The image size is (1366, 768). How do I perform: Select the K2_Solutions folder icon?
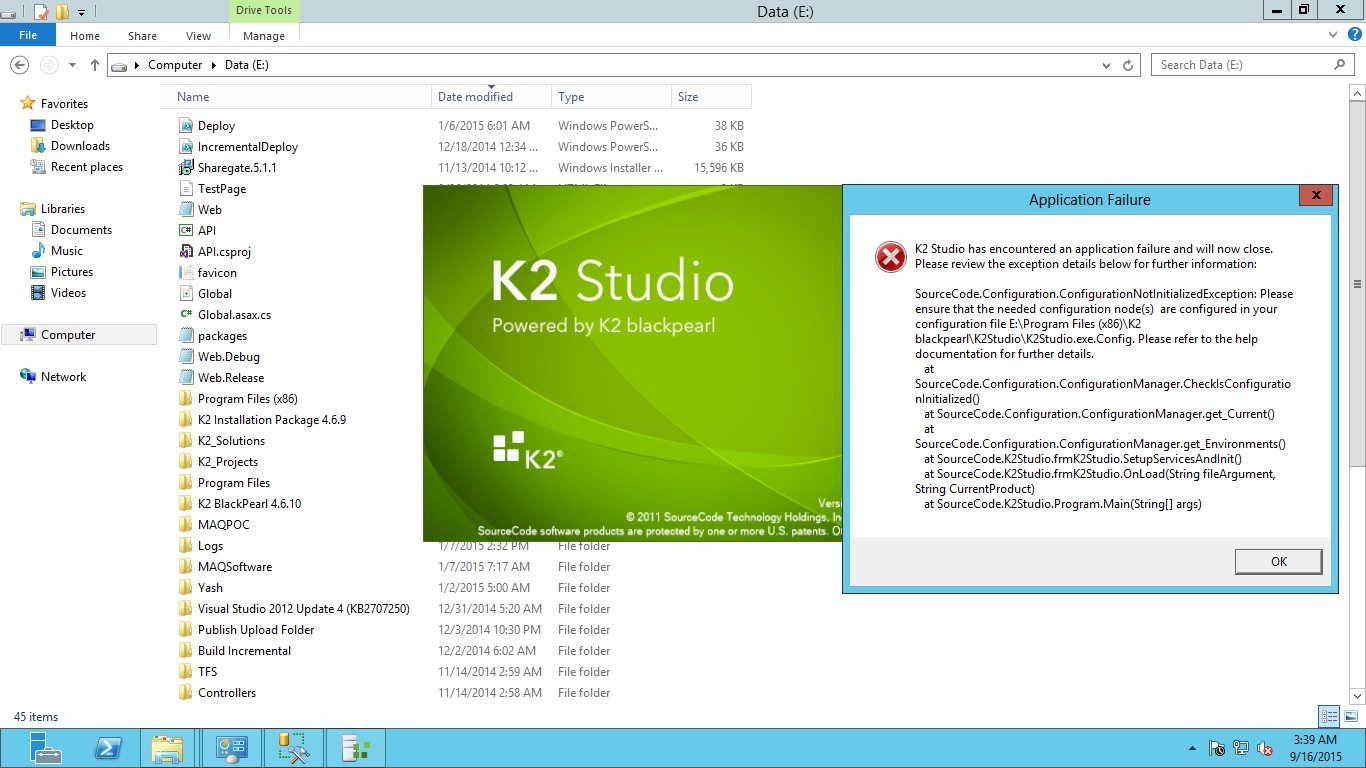[x=185, y=441]
